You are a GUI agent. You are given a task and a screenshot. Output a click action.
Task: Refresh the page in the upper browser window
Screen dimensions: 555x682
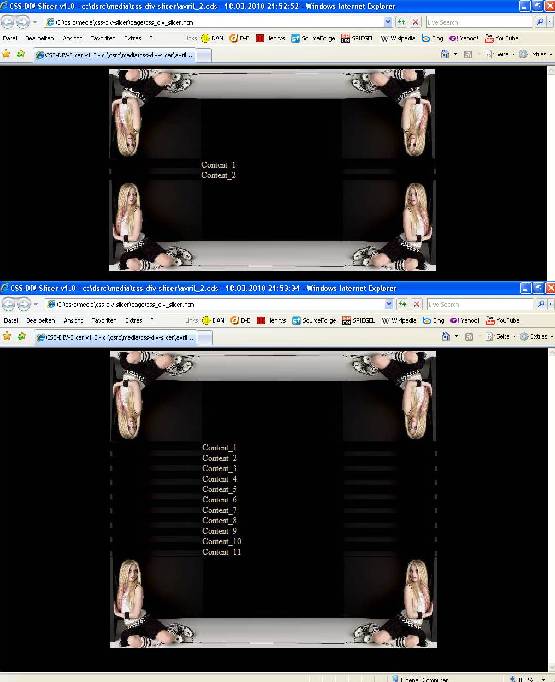[401, 22]
